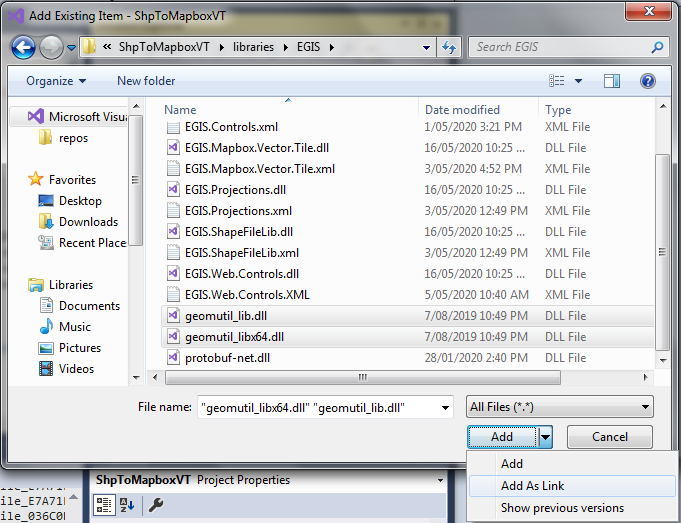Click the file list vertical scrollbar thumb
This screenshot has width=681, height=523.
(x=662, y=252)
